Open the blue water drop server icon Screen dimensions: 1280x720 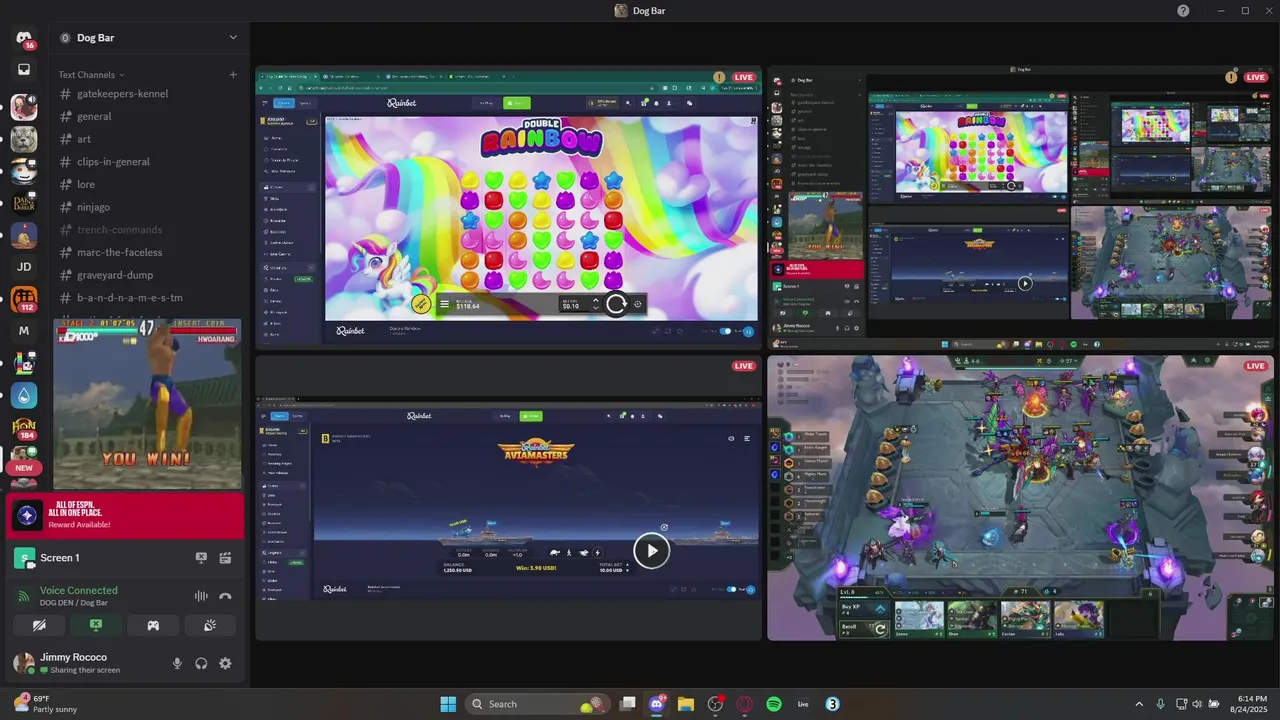click(x=24, y=396)
